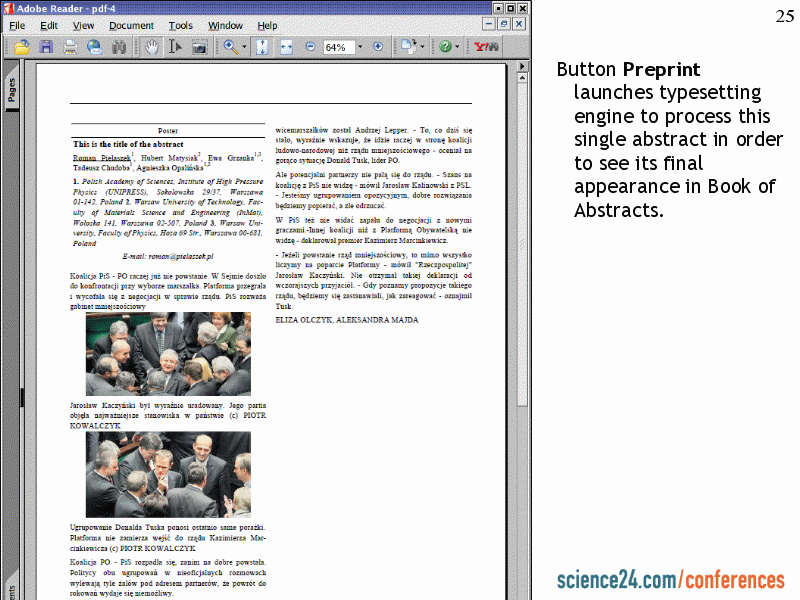Click the Save a copy floppy icon
Image resolution: width=800 pixels, height=600 pixels.
pos(46,47)
